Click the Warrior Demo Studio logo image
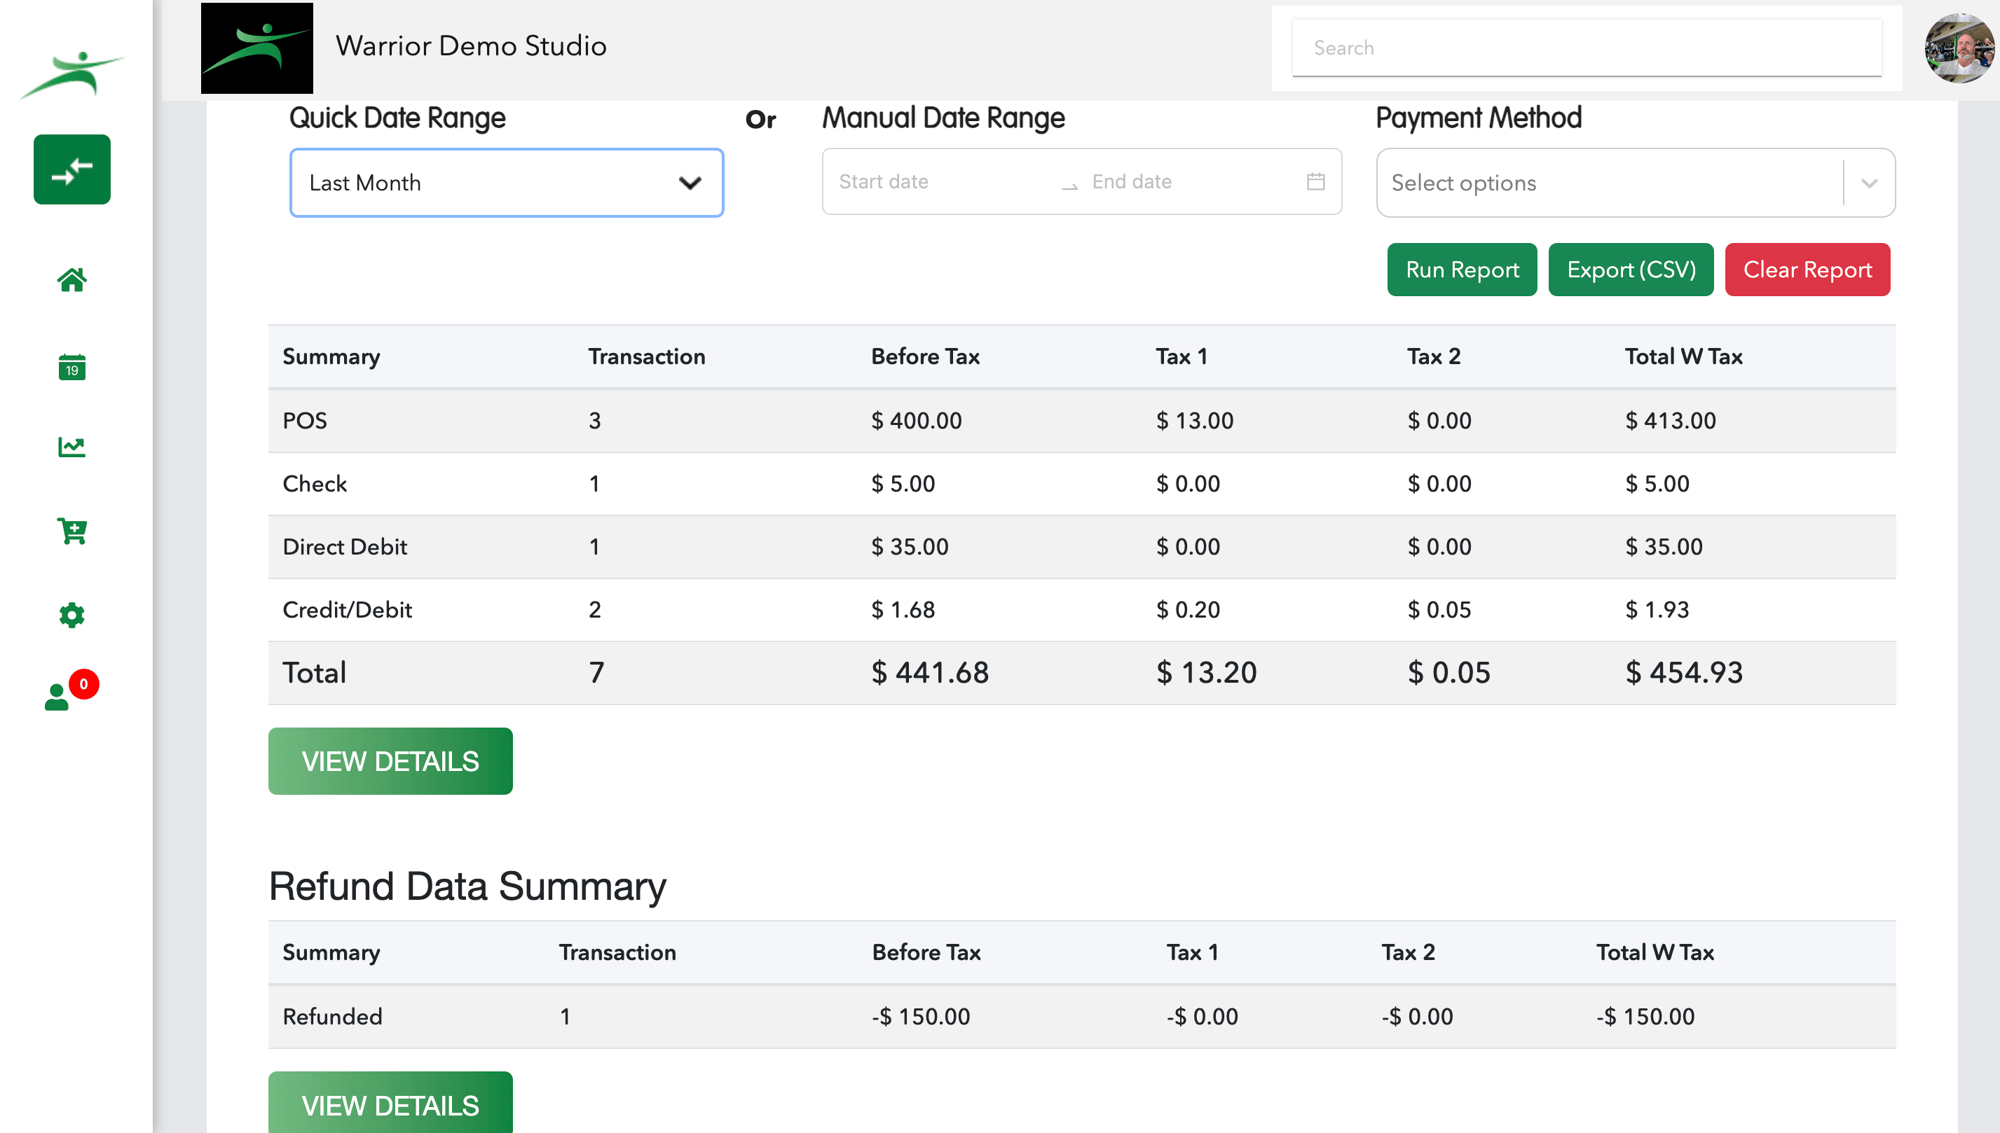The image size is (2000, 1133). pos(257,48)
